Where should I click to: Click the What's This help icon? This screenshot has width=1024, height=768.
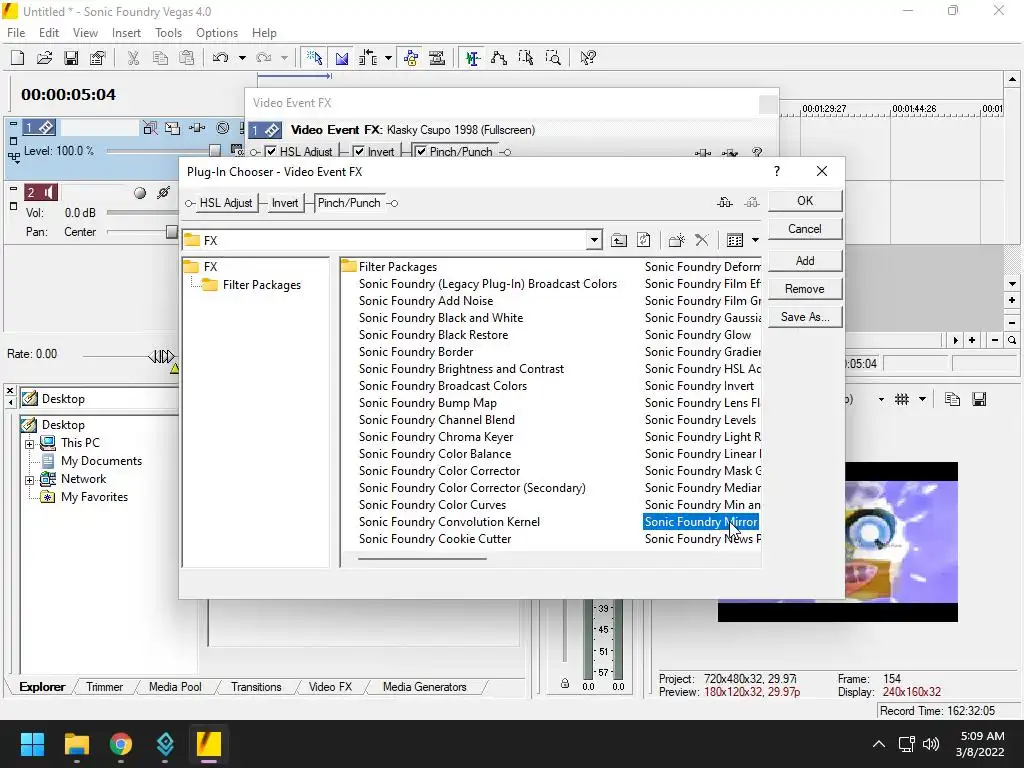click(x=588, y=58)
